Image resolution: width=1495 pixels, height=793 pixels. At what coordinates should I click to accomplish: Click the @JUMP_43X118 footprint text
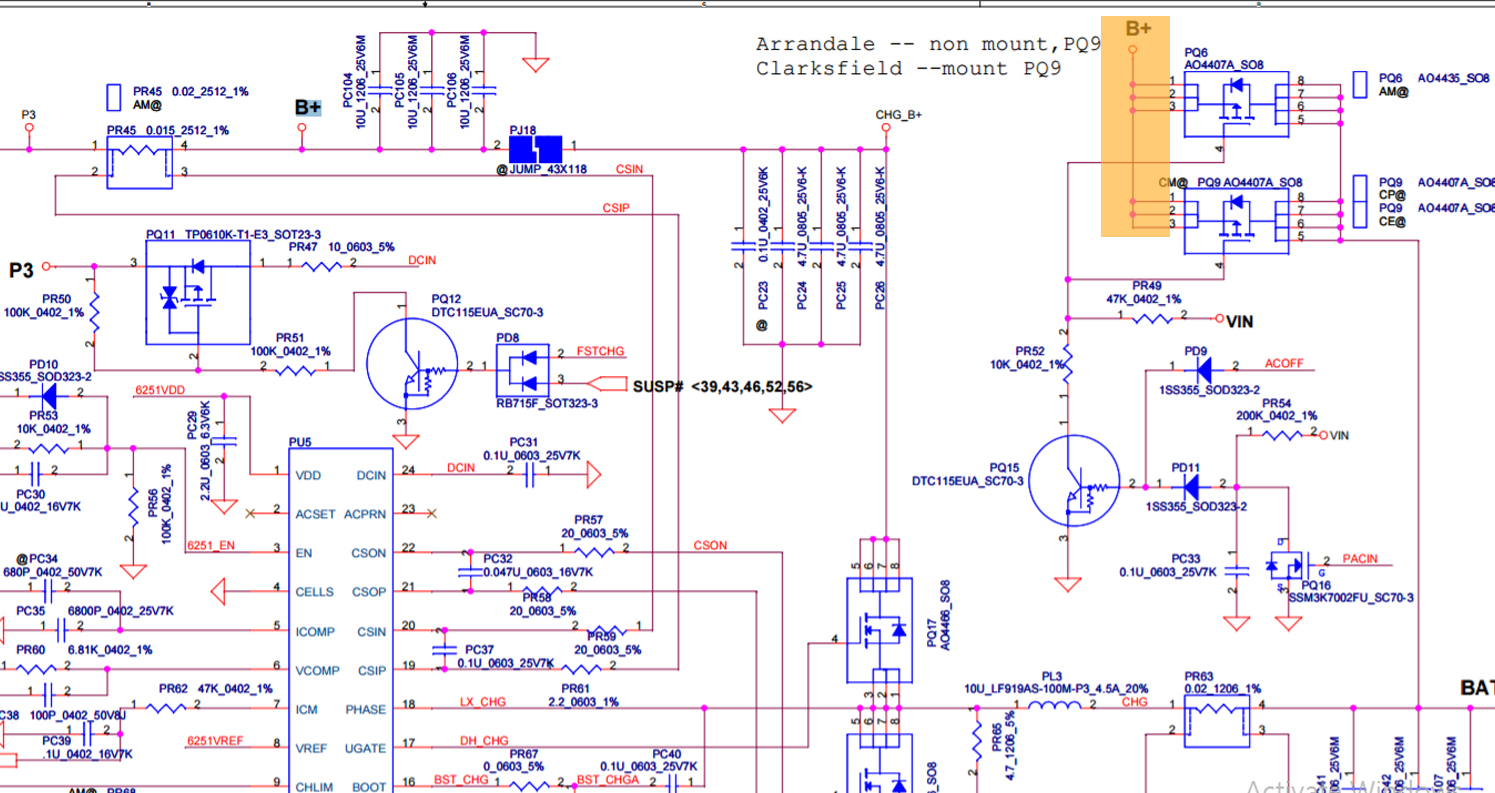click(x=541, y=169)
